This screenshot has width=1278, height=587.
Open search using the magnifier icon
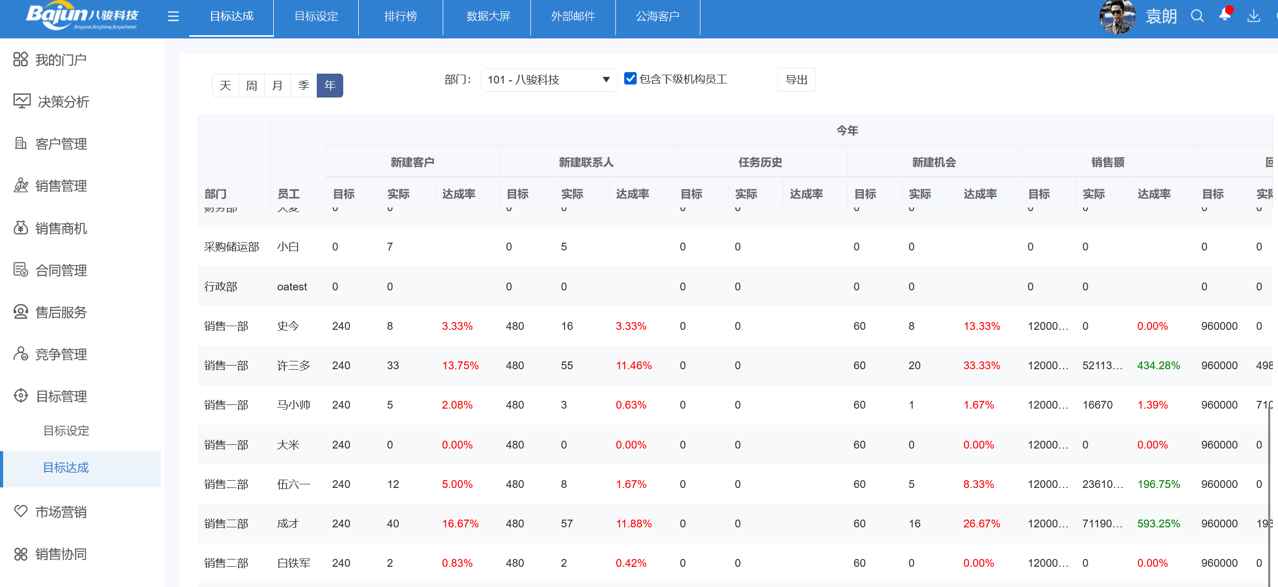[1197, 17]
